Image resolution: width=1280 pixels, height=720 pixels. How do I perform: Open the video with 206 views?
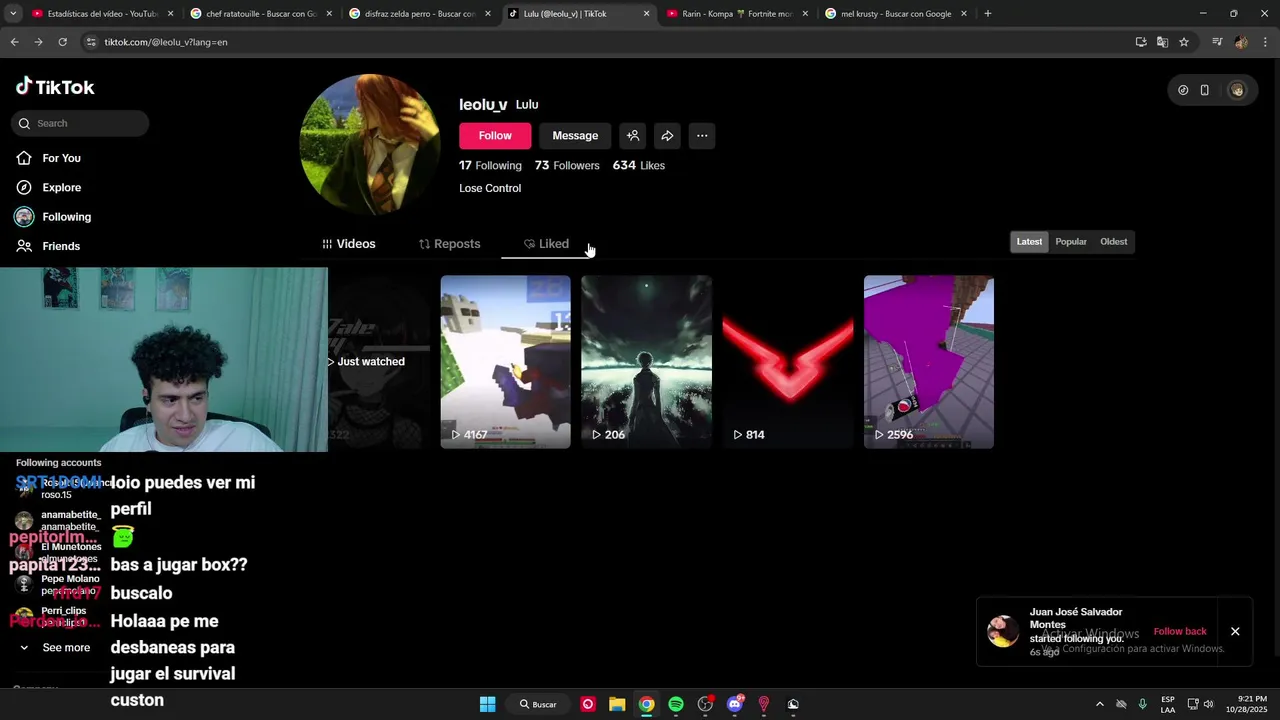[x=647, y=362]
